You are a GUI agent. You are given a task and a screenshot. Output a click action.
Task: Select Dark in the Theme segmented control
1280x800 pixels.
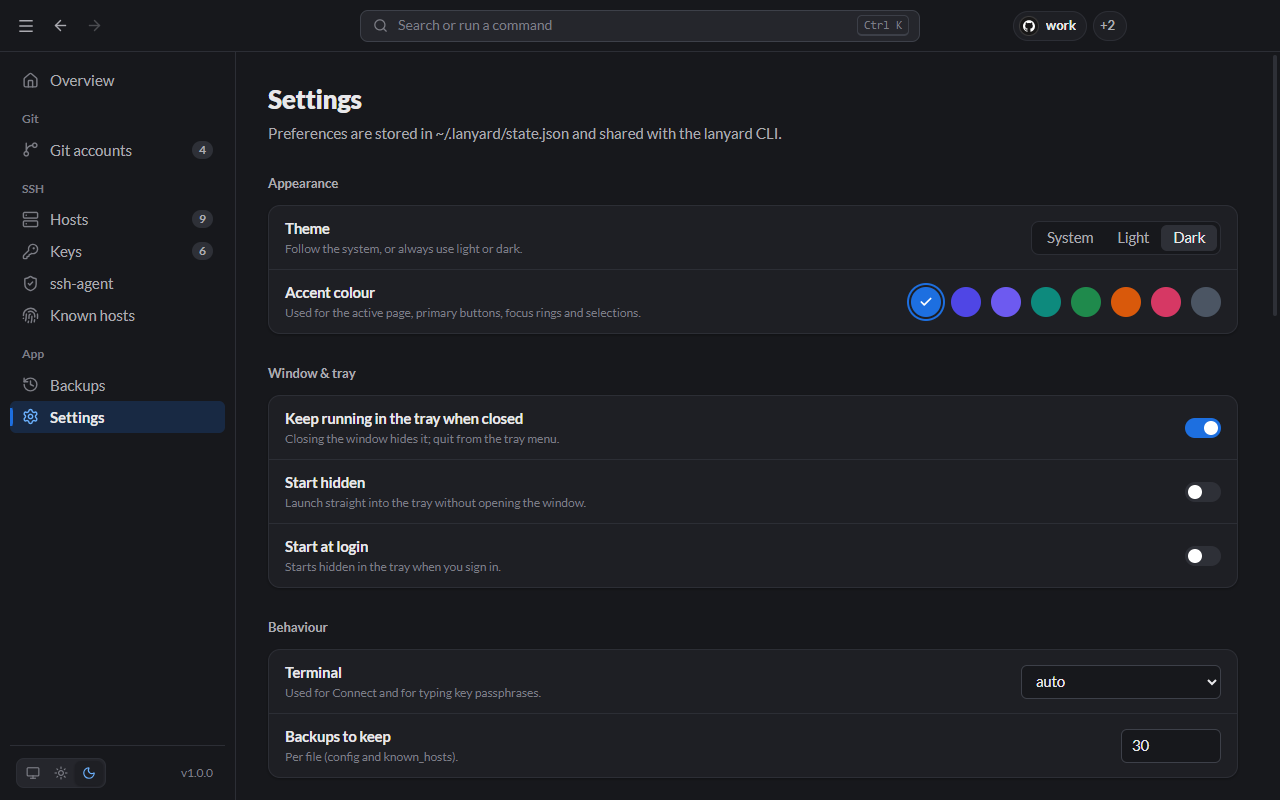1190,238
